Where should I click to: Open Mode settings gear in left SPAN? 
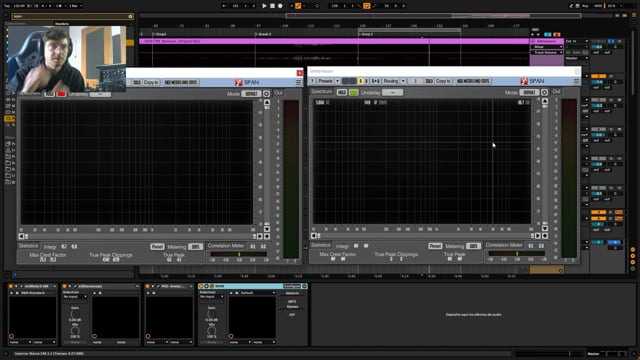coord(266,94)
